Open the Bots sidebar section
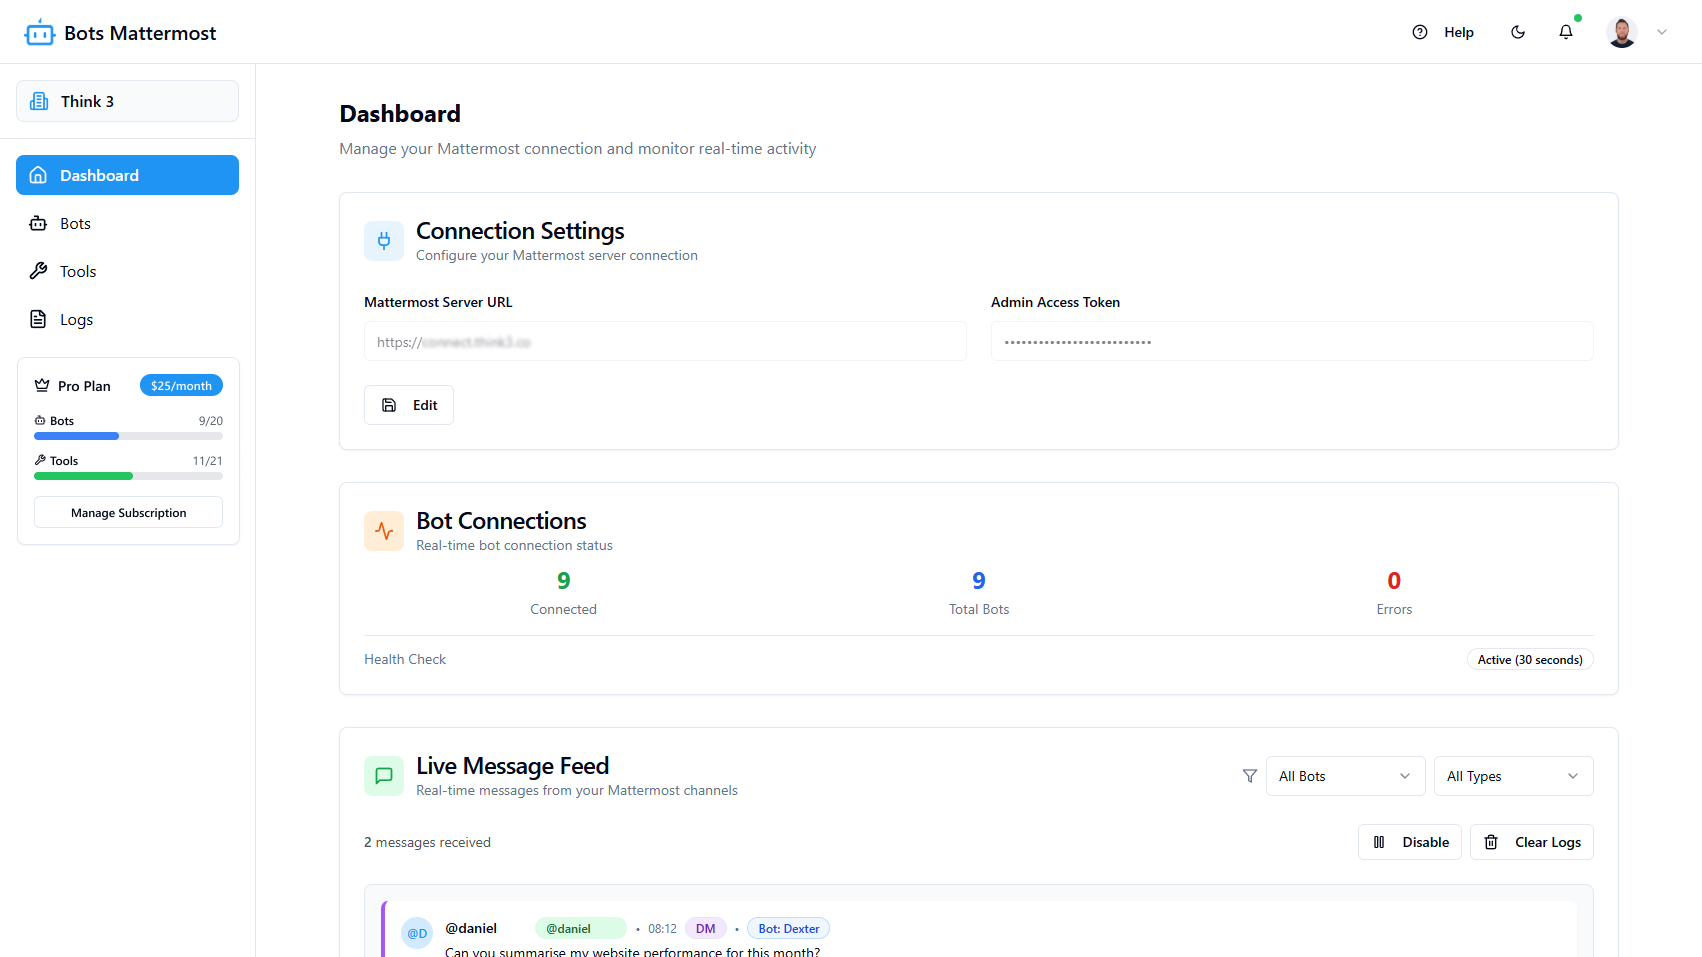 [x=127, y=223]
